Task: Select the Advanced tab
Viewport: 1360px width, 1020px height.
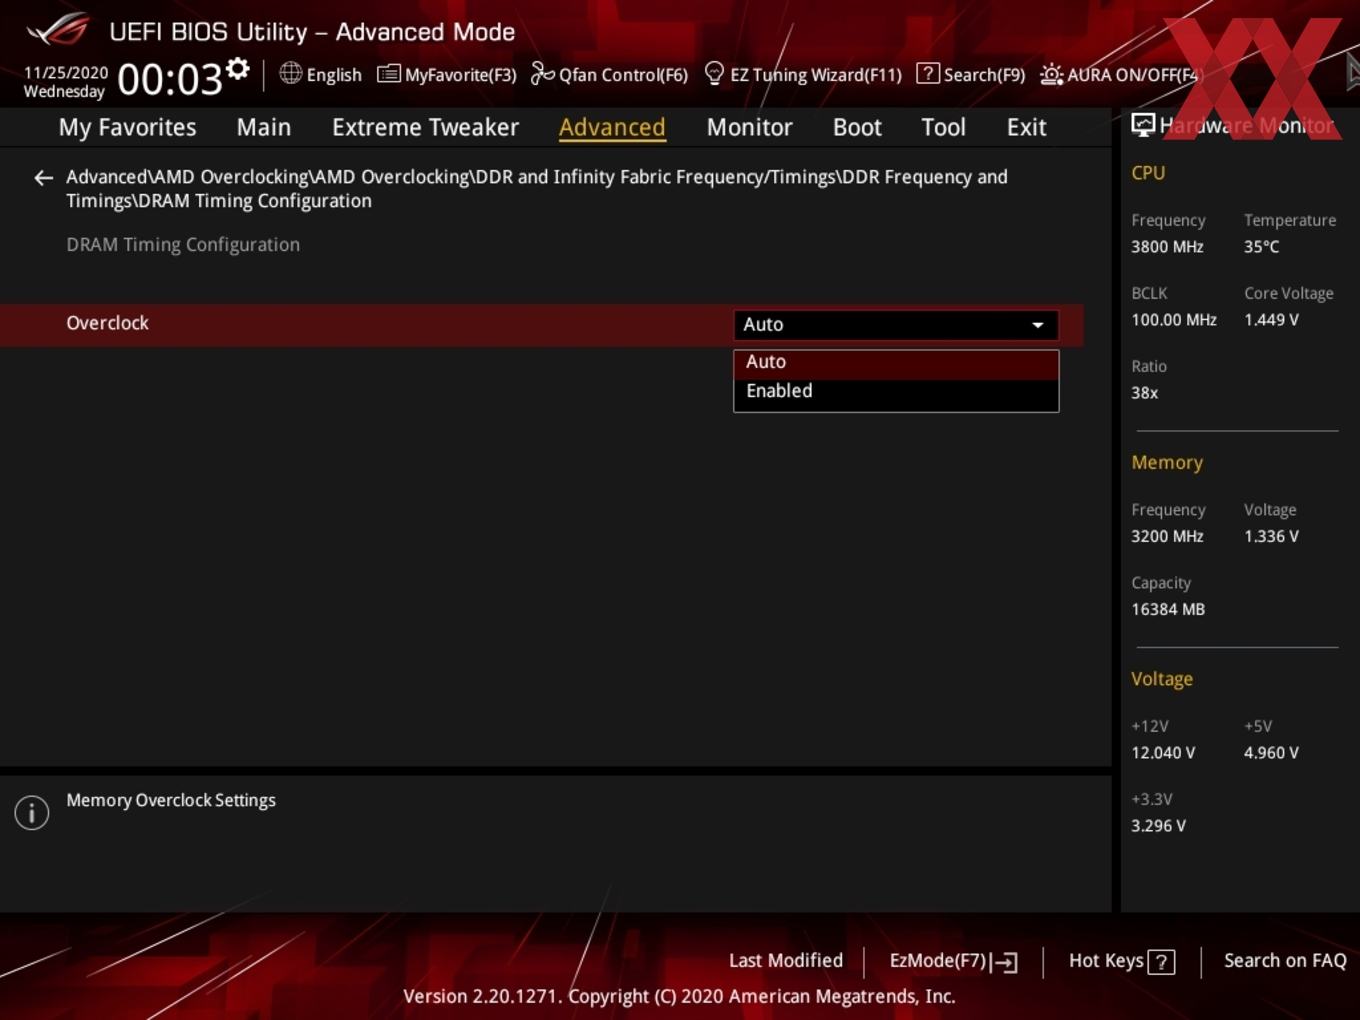Action: (612, 127)
